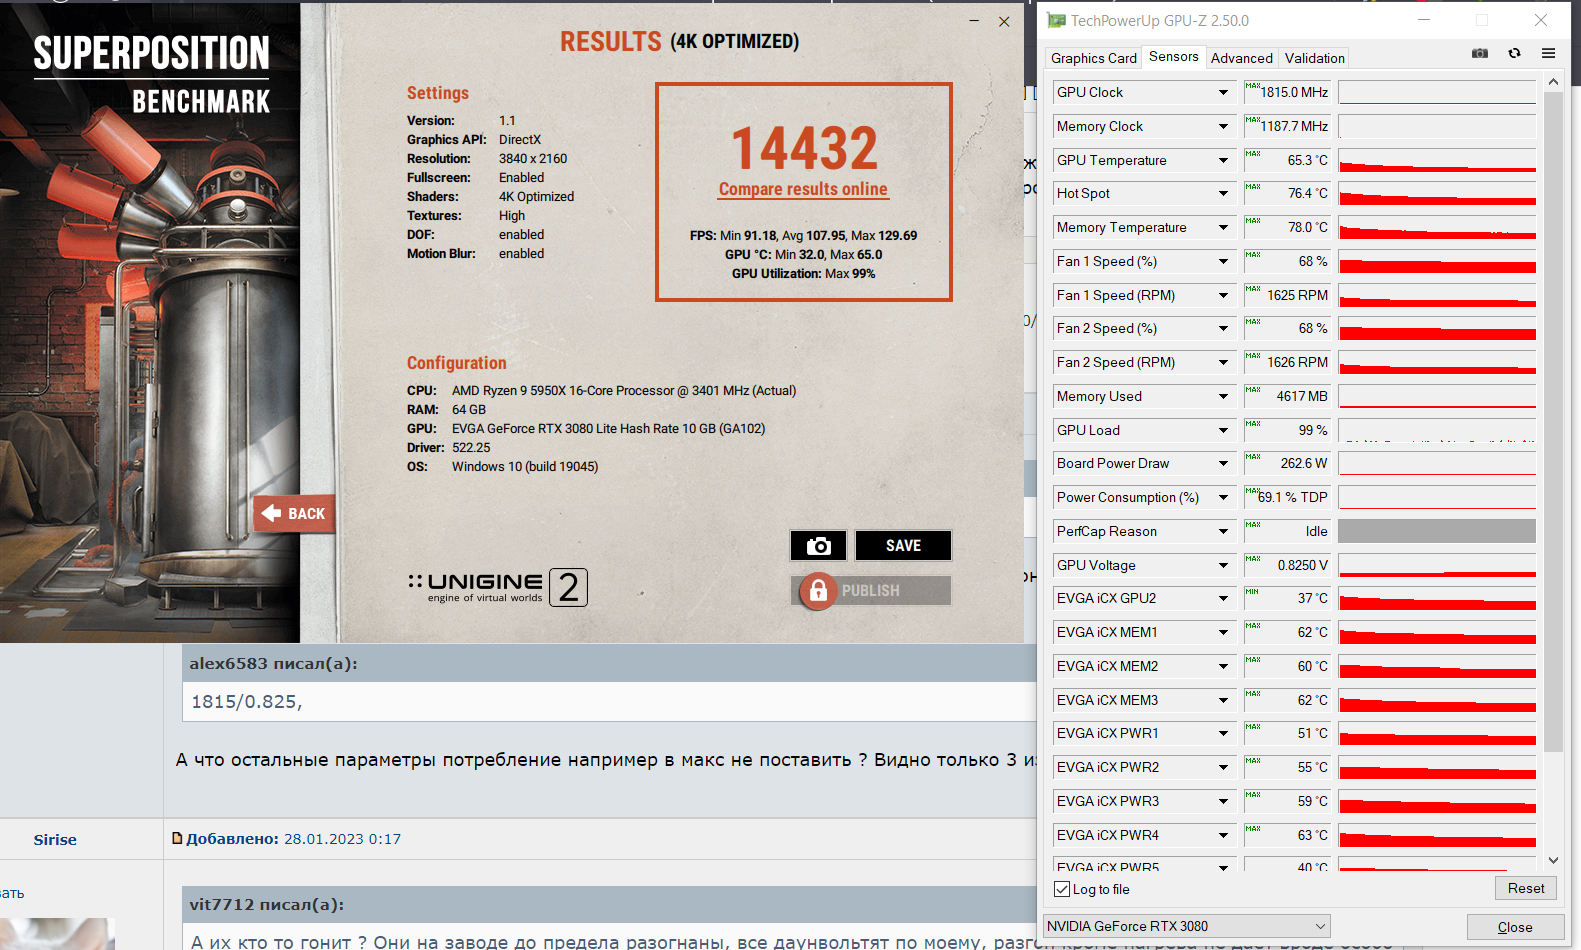The width and height of the screenshot is (1581, 950).
Task: Click the GPU-Z title bar app icon
Action: pyautogui.click(x=1056, y=20)
